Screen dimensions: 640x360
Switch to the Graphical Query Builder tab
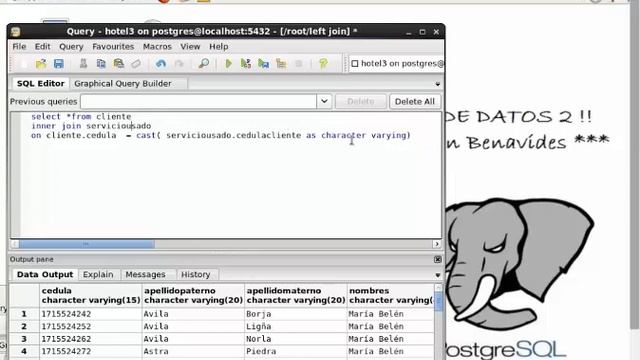[123, 83]
